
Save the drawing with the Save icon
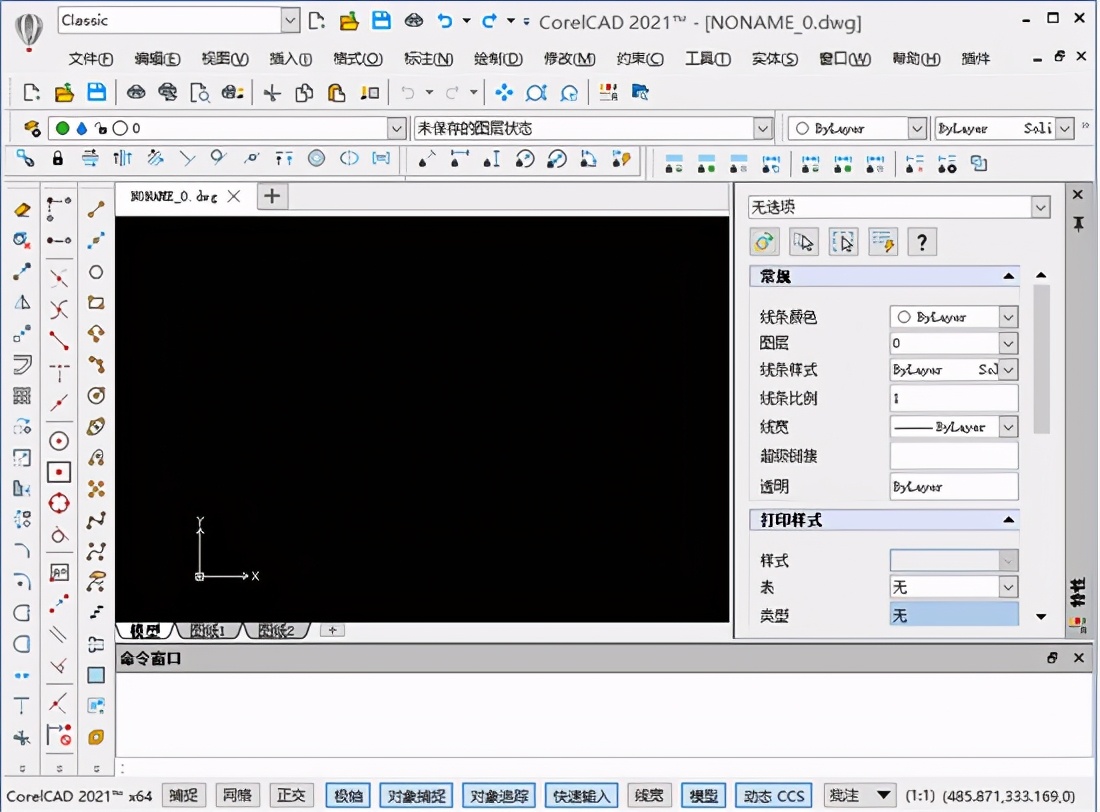(94, 92)
